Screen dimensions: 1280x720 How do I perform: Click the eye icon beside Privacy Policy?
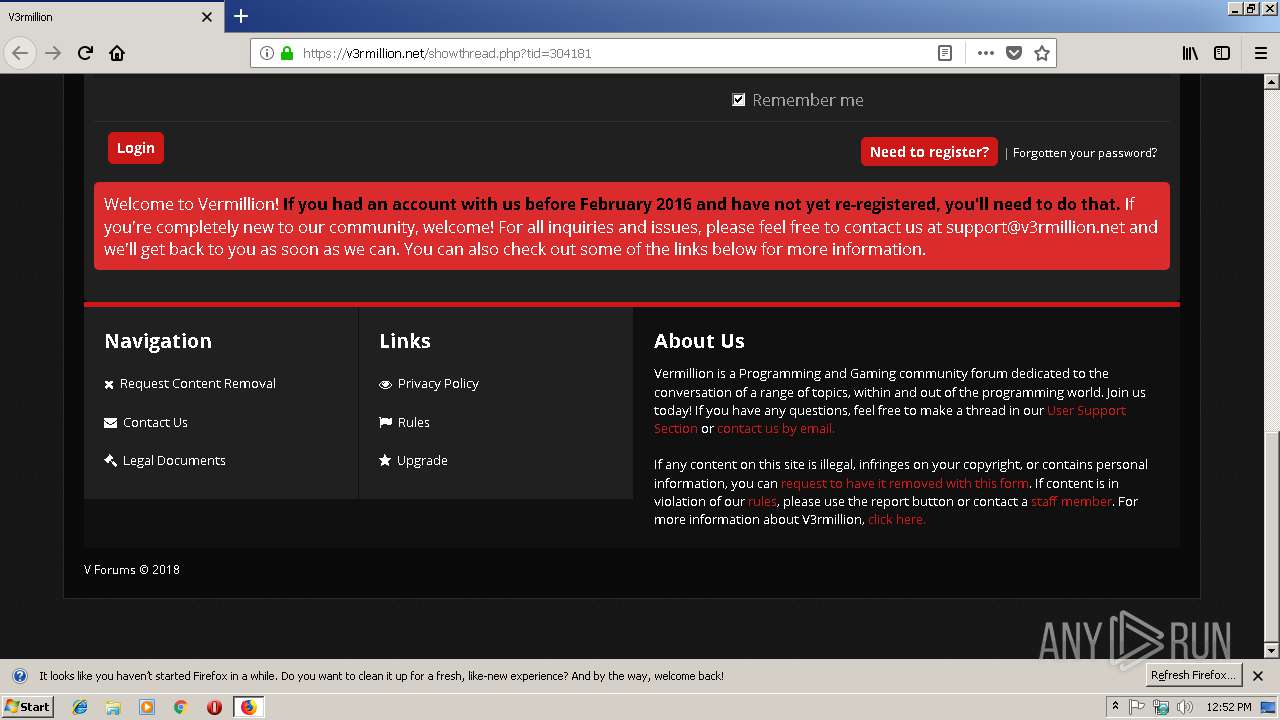click(x=385, y=384)
